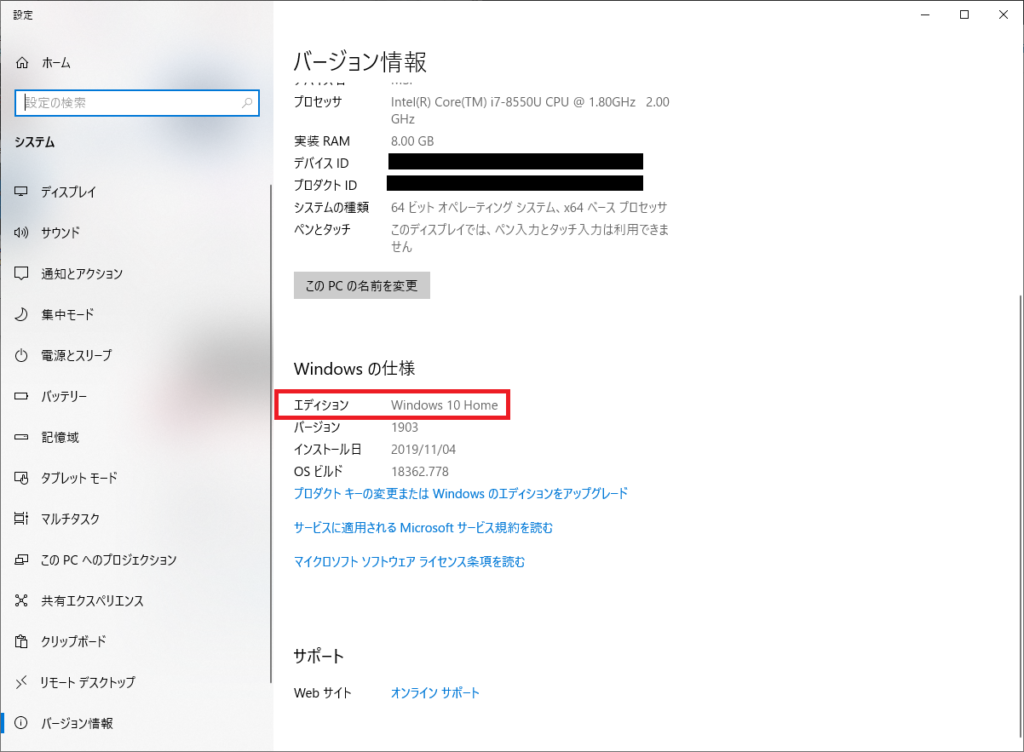The width and height of the screenshot is (1024, 752).
Task: Click the search magnifier icon
Action: 247,102
